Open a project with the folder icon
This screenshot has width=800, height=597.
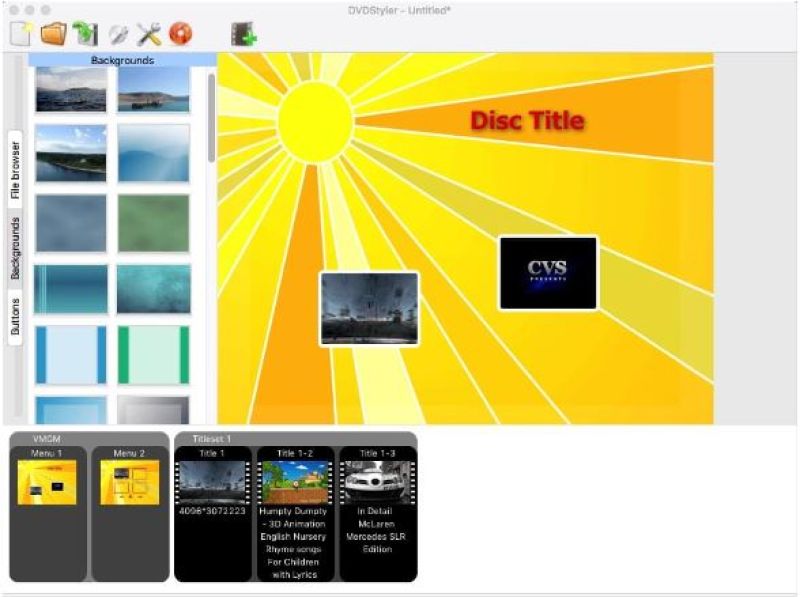click(x=53, y=34)
